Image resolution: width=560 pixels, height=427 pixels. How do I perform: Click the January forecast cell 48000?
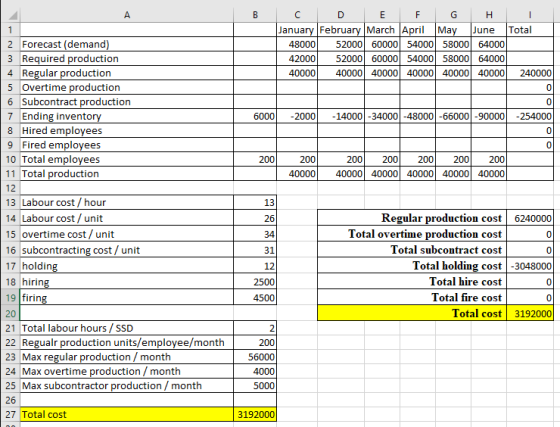(297, 44)
